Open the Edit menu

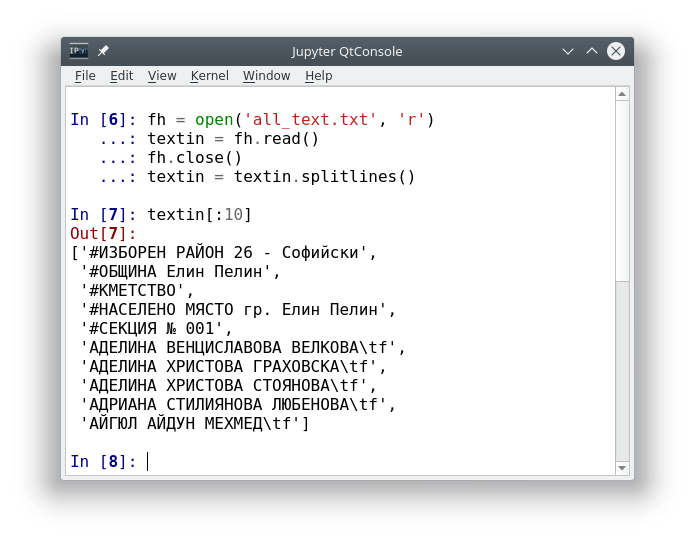[121, 76]
